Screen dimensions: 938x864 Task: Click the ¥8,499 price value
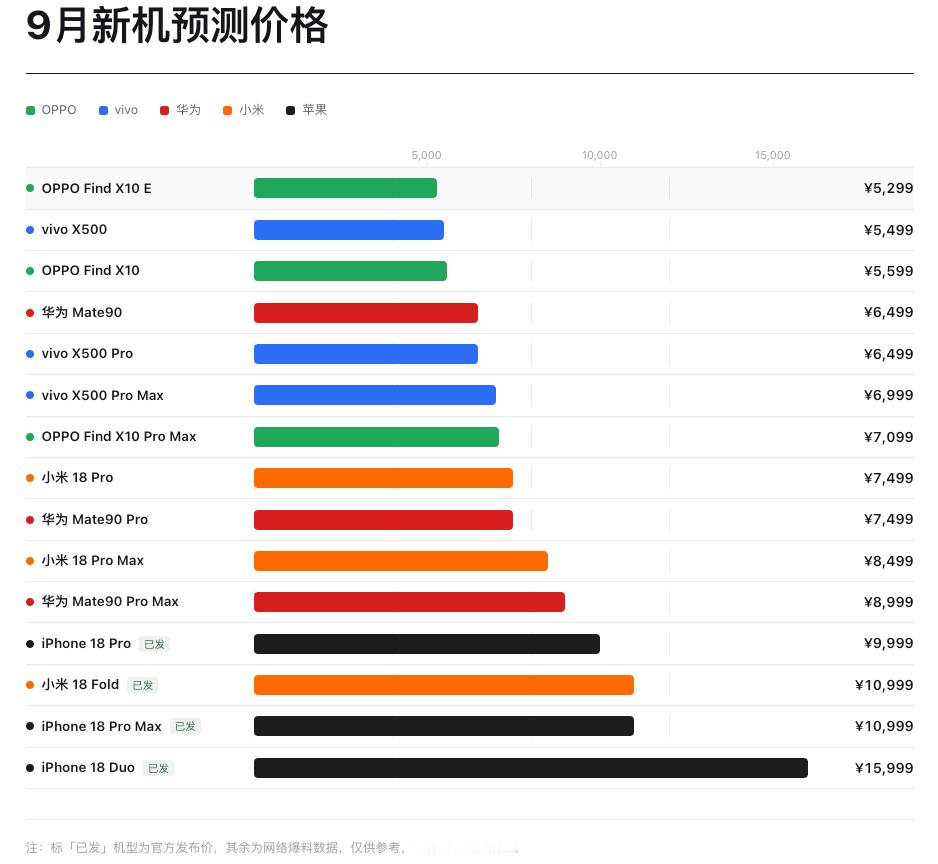tap(888, 561)
